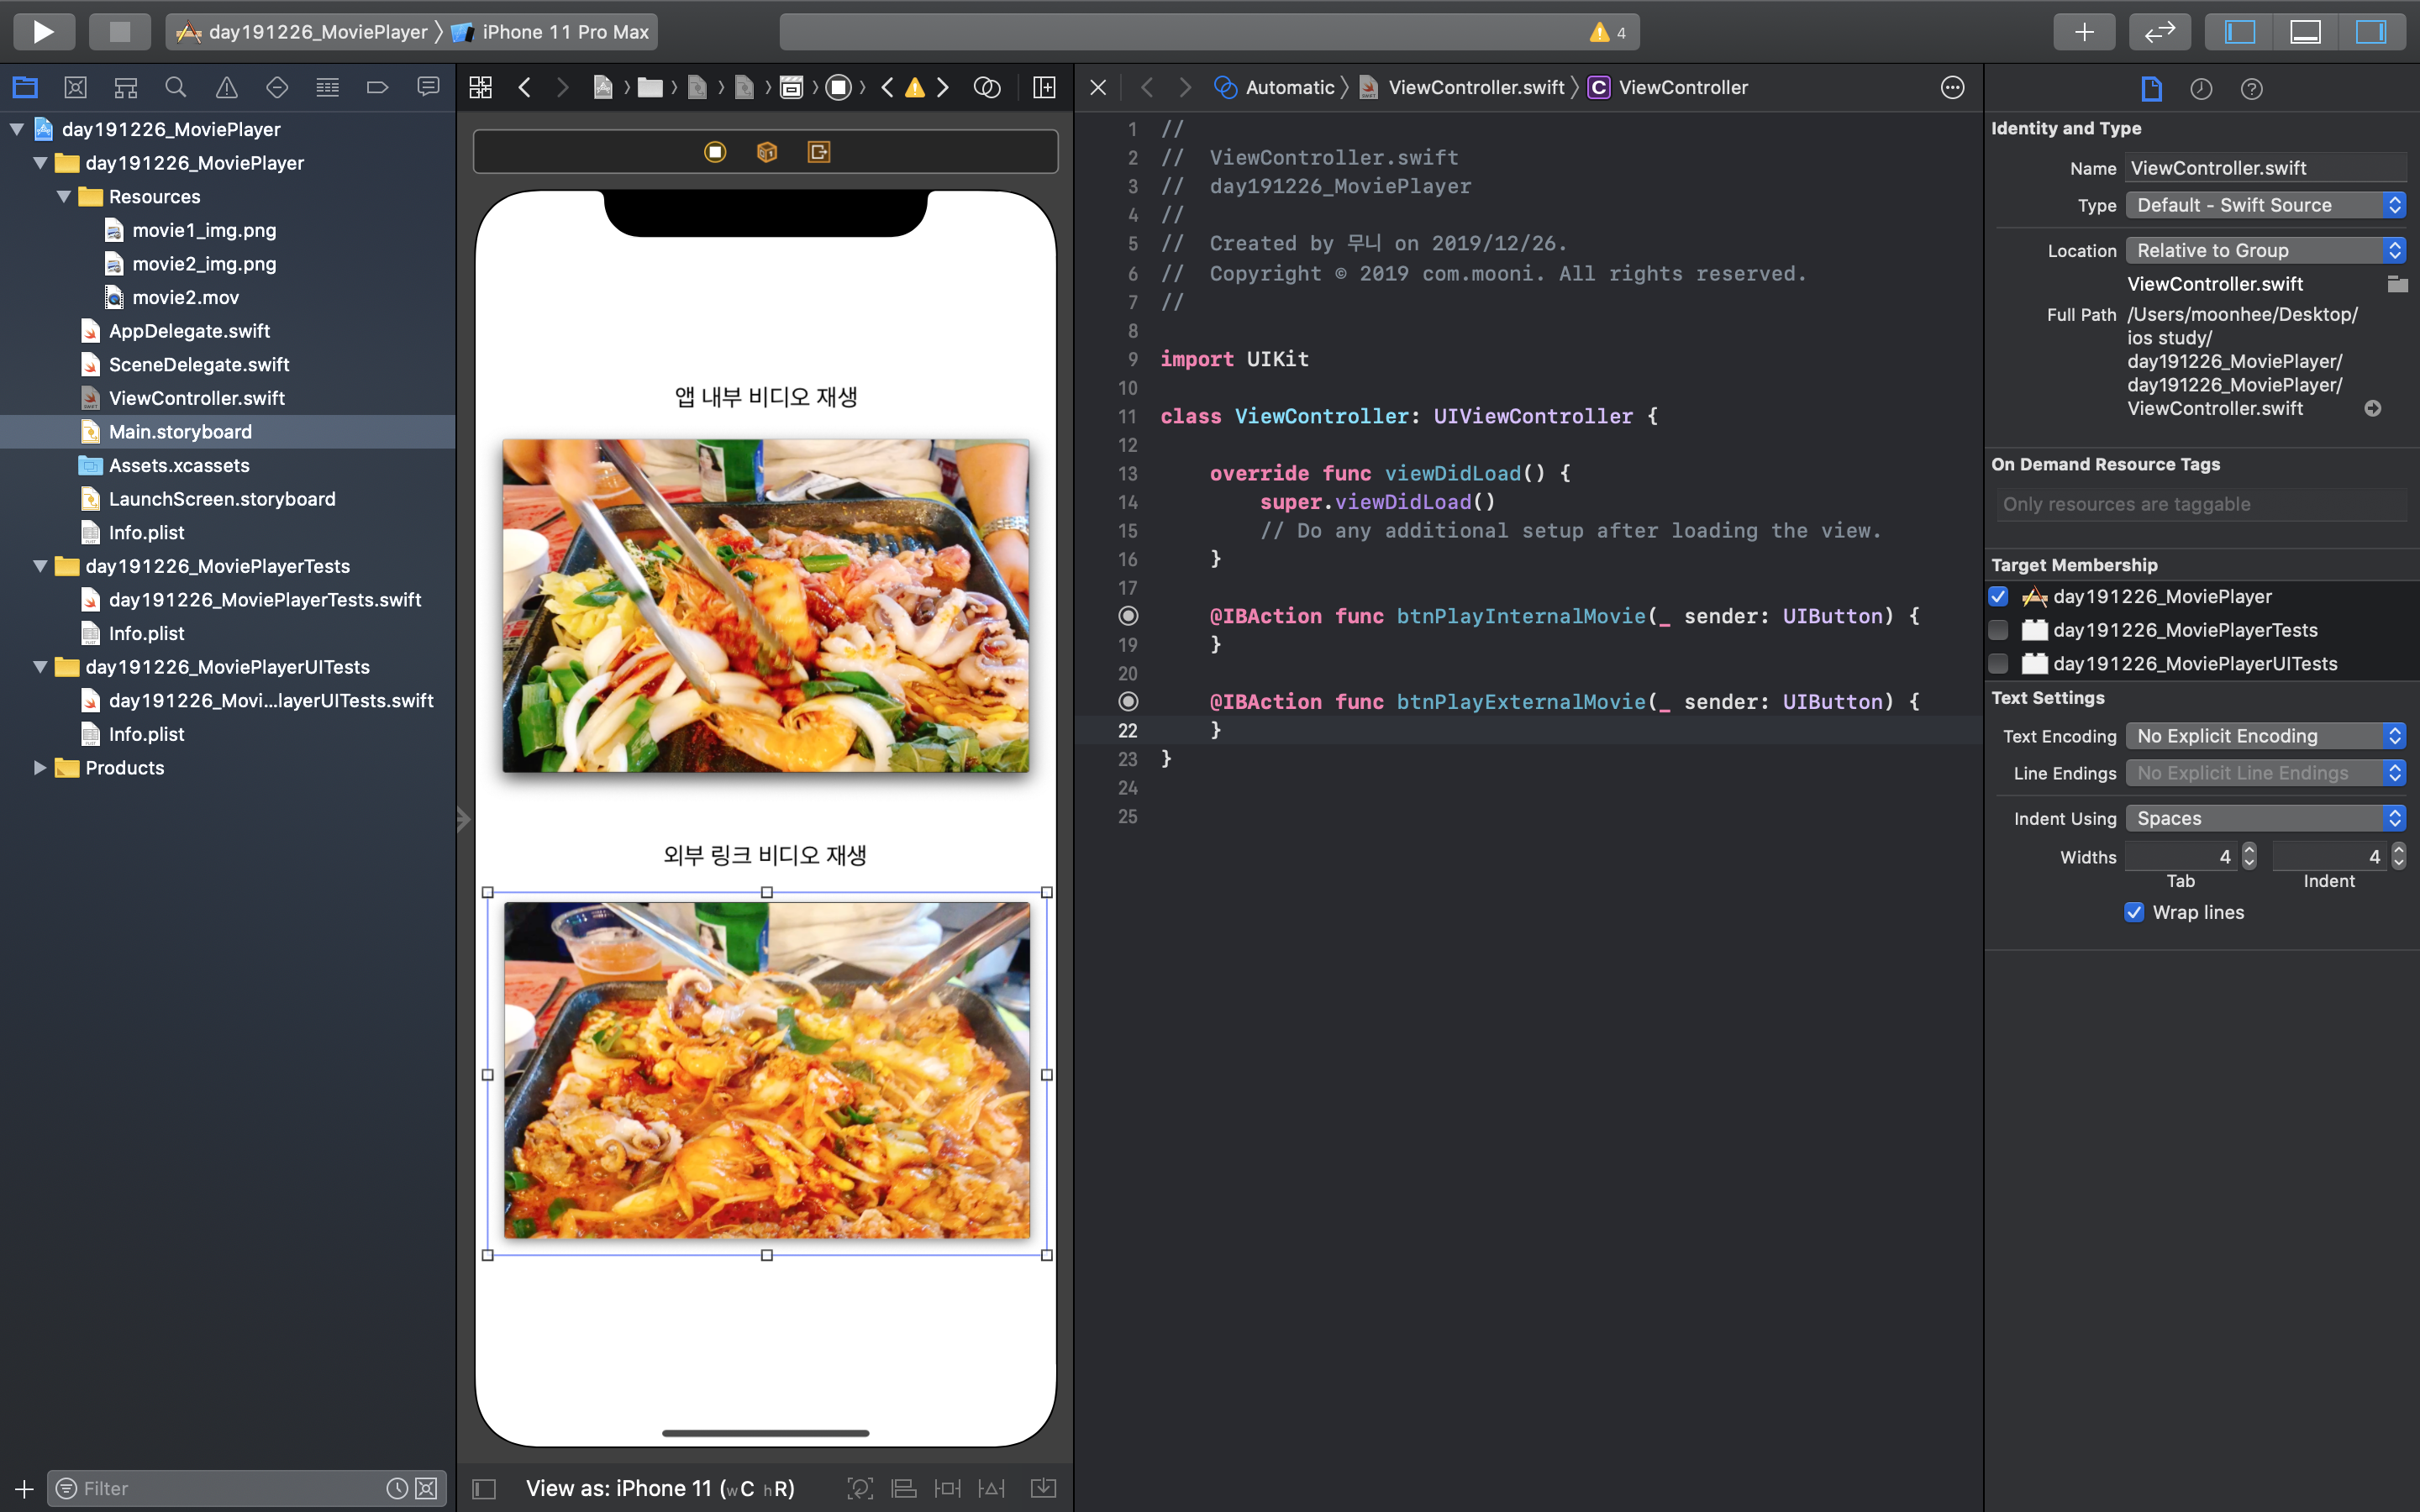Screen dimensions: 2420x1512
Task: Select AppDelegate.swift in the navigator
Action: [x=189, y=331]
